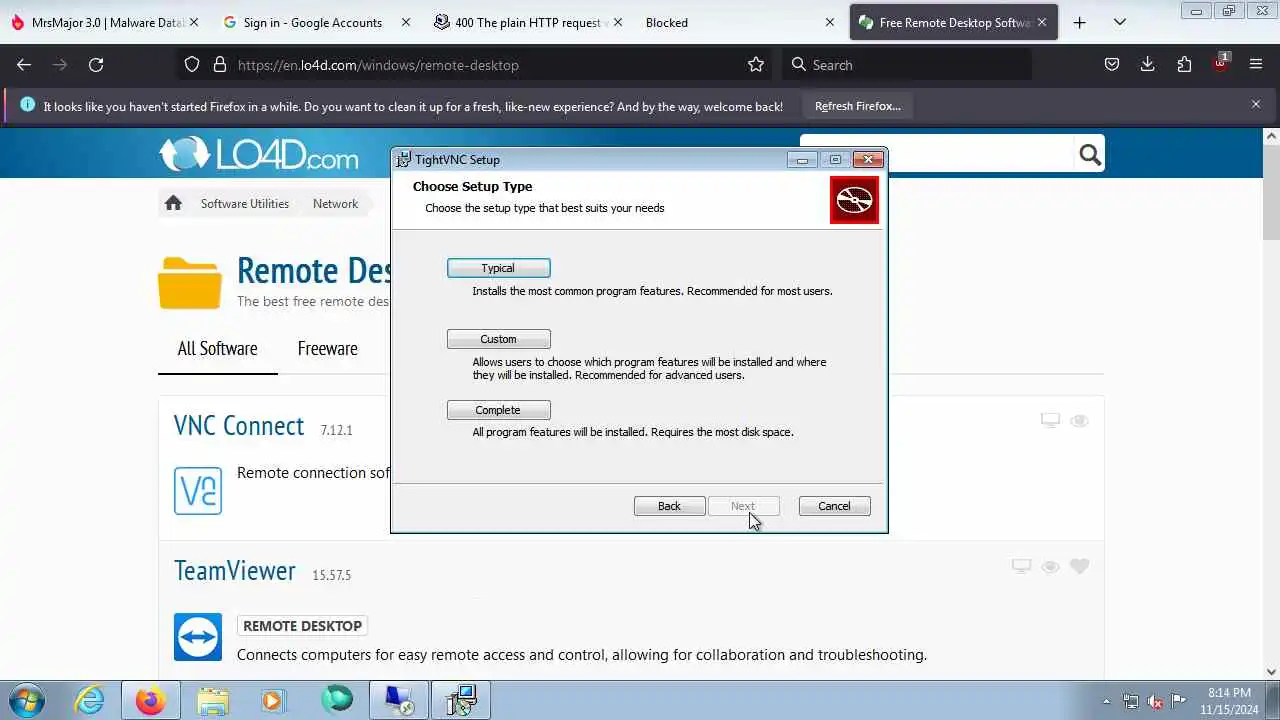The image size is (1280, 720).
Task: Click the muted volume tray icon
Action: point(1155,701)
